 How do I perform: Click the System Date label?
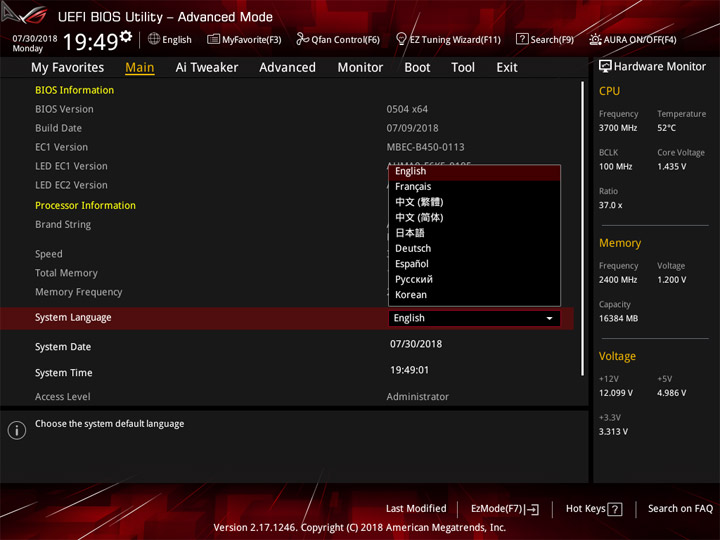[63, 347]
